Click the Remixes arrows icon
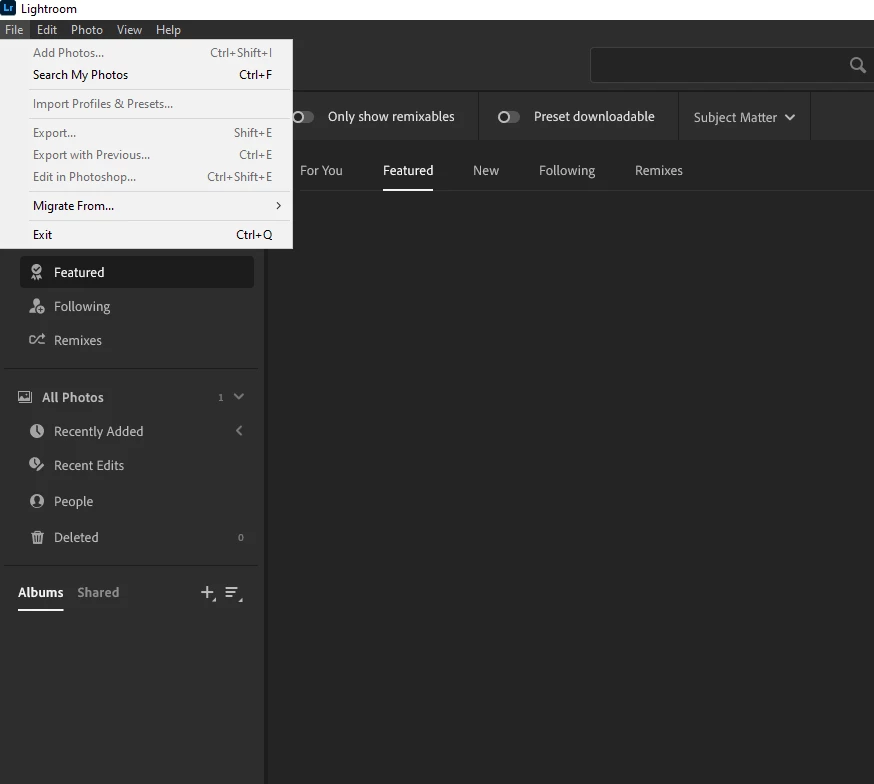Viewport: 874px width, 784px height. (37, 339)
